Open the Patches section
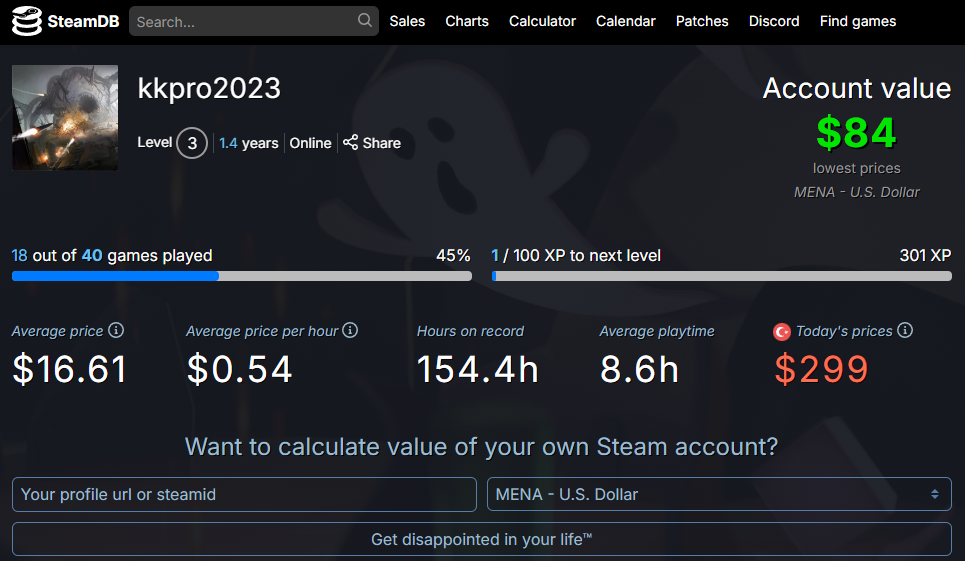Image resolution: width=965 pixels, height=561 pixels. point(702,21)
